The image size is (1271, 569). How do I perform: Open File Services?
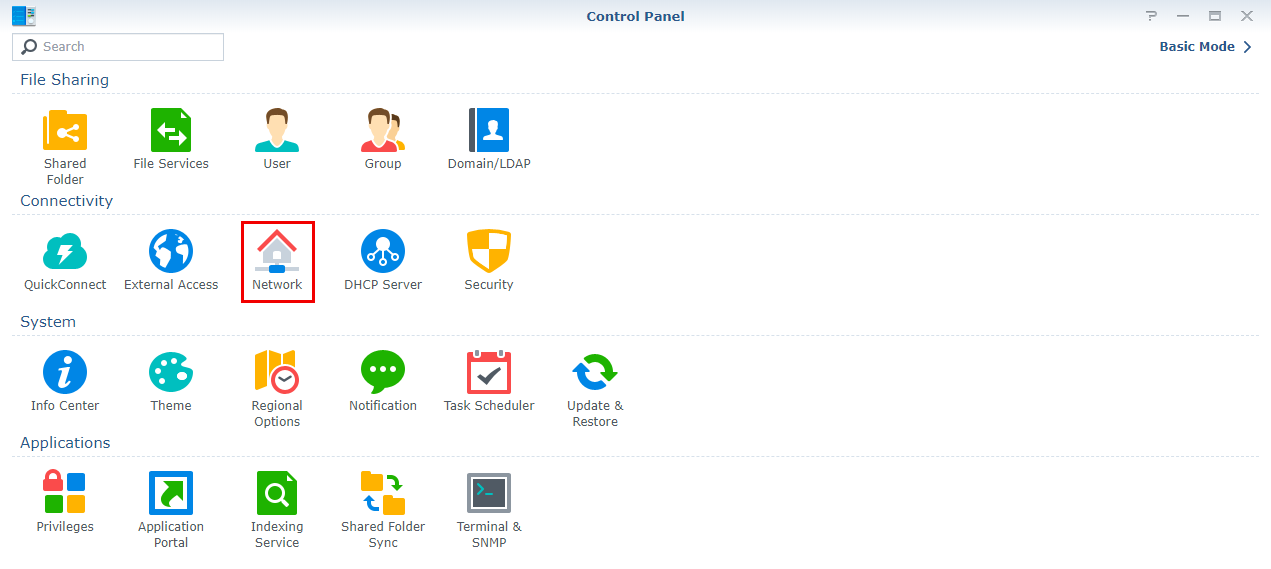(171, 131)
